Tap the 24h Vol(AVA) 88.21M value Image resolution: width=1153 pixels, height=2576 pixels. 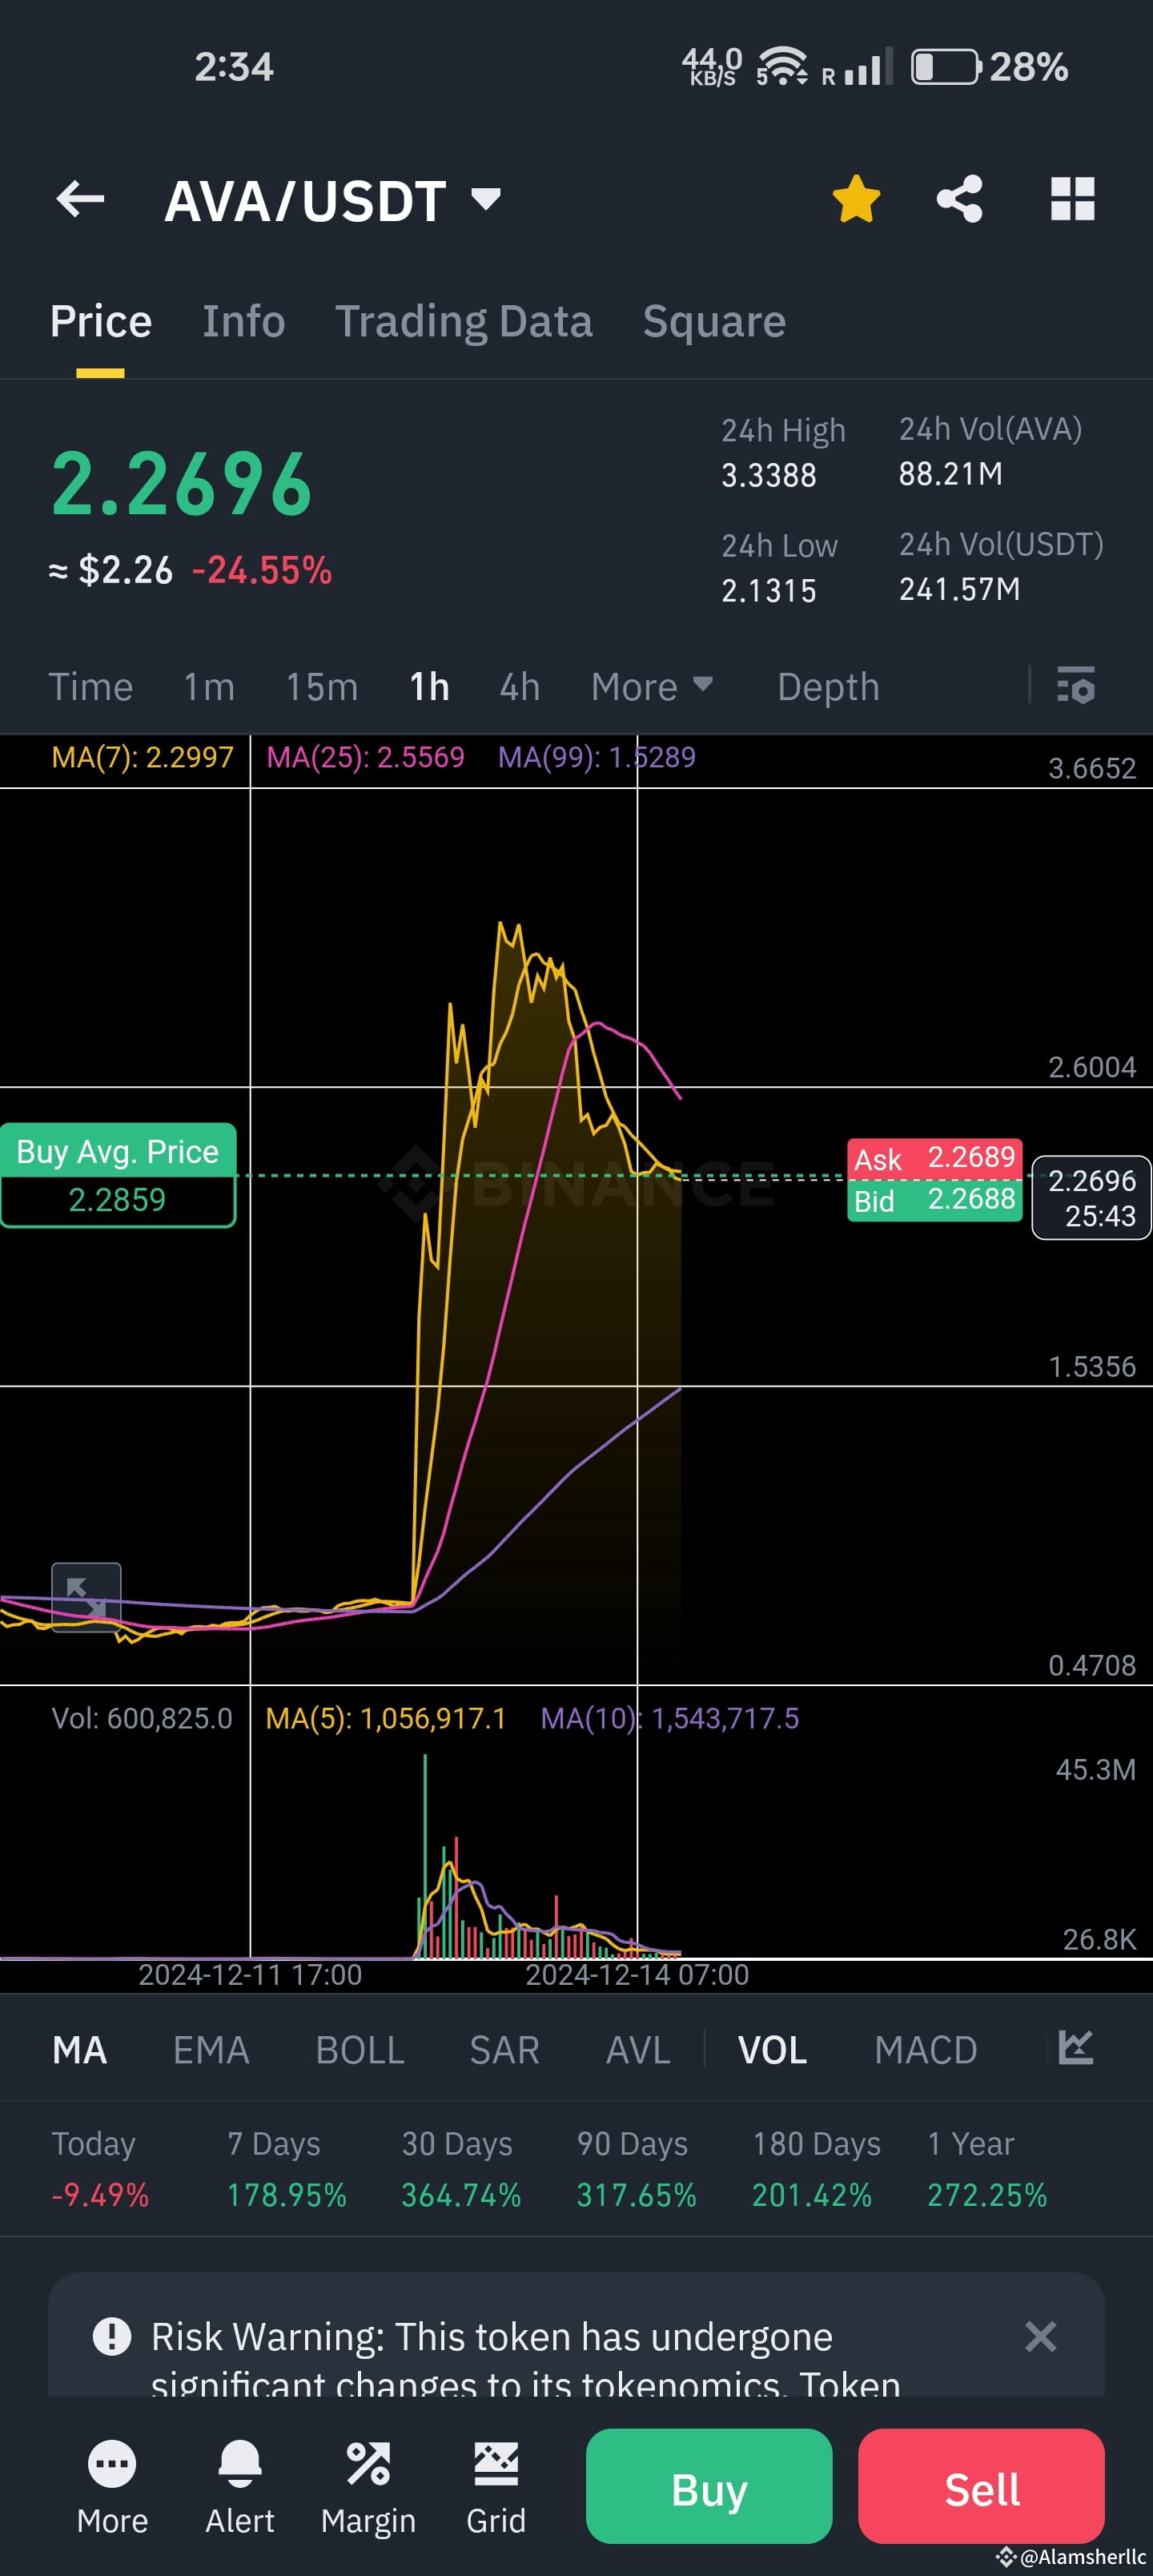coord(950,473)
